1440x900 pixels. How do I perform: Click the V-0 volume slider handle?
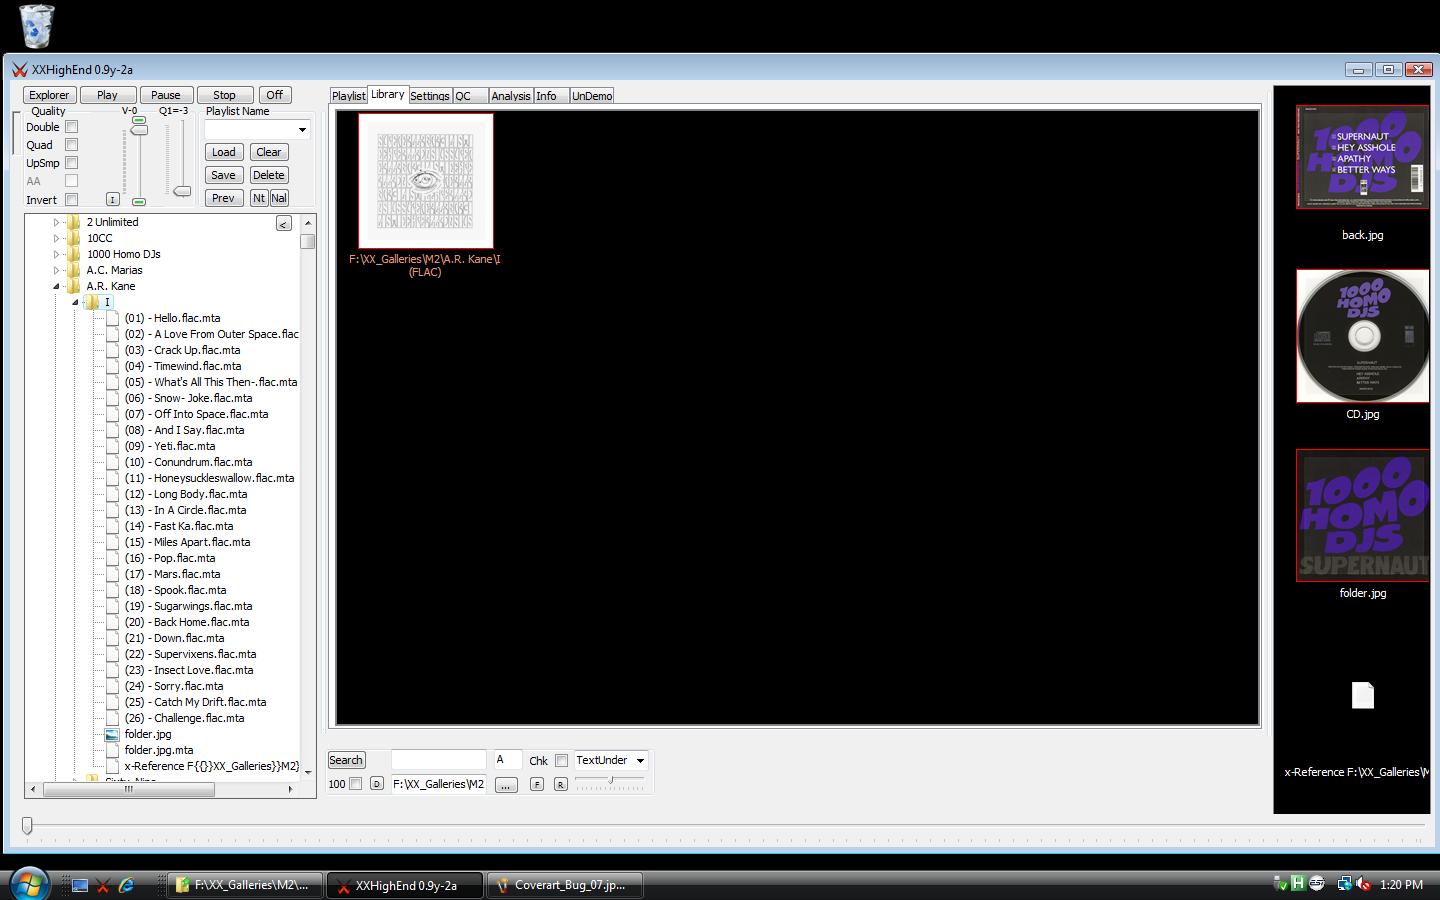139,131
